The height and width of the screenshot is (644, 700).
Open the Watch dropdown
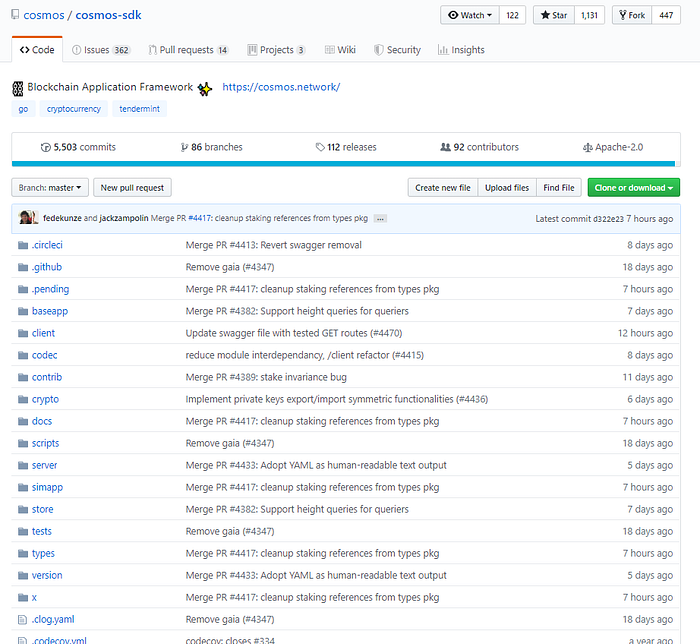pyautogui.click(x=470, y=15)
